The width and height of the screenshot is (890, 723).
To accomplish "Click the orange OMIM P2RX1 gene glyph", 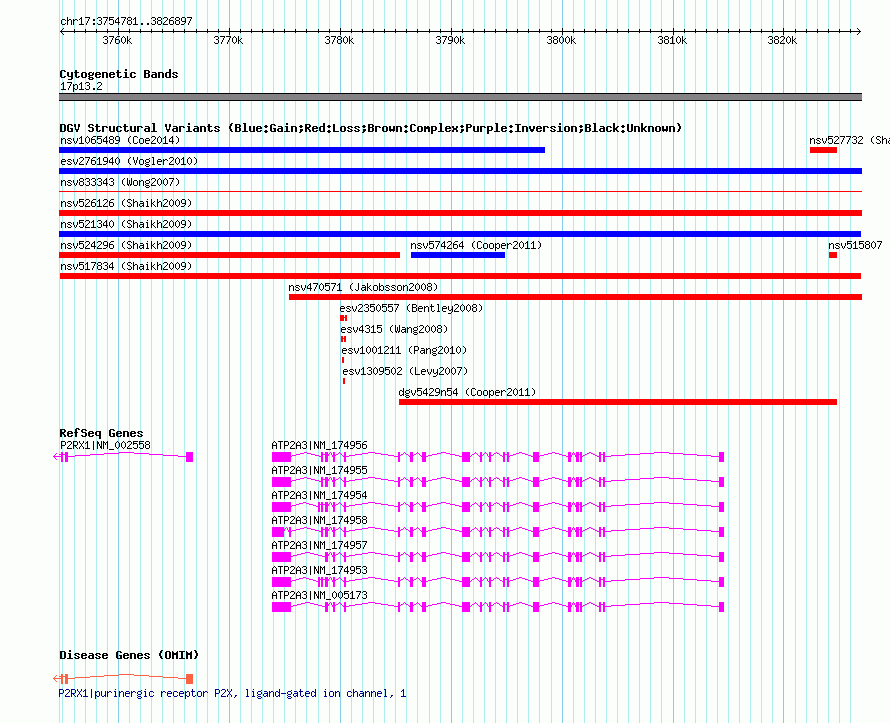I will point(123,679).
